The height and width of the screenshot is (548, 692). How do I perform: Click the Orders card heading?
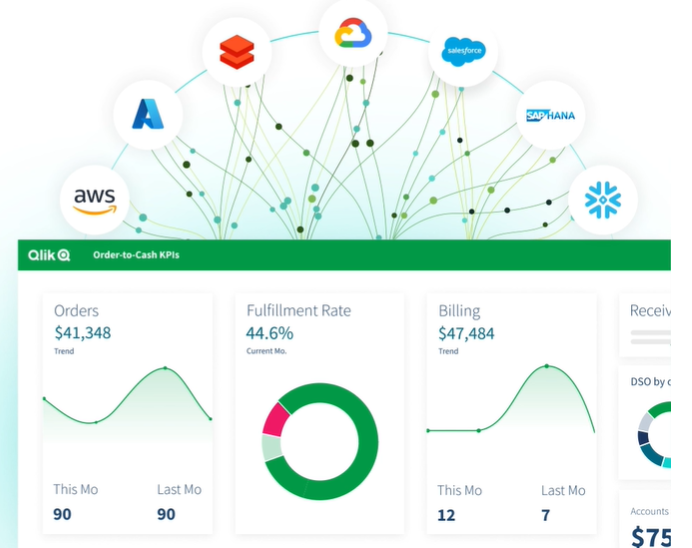(76, 311)
